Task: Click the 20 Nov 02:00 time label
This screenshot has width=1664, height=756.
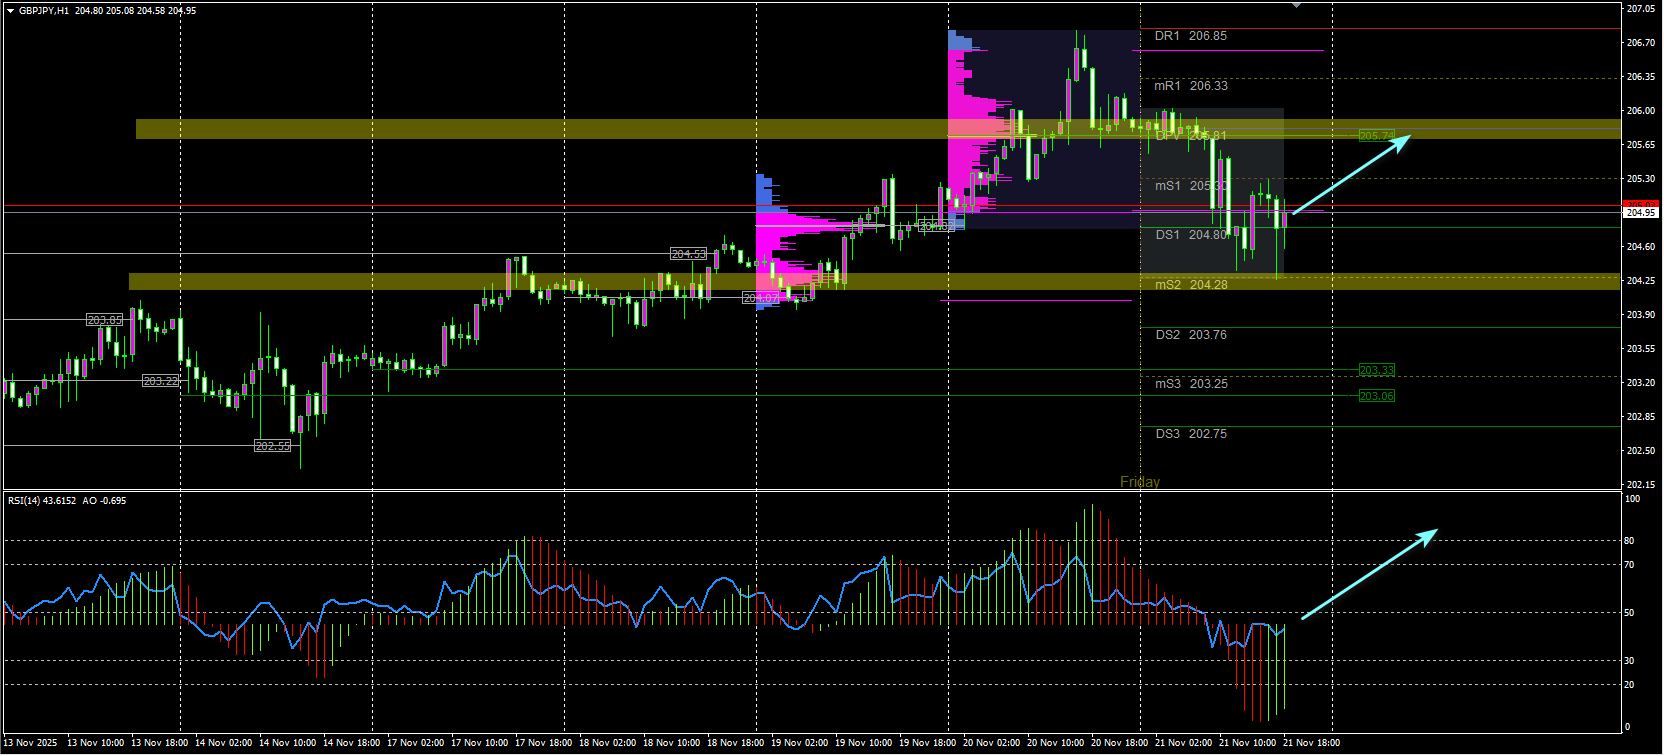Action: point(991,743)
